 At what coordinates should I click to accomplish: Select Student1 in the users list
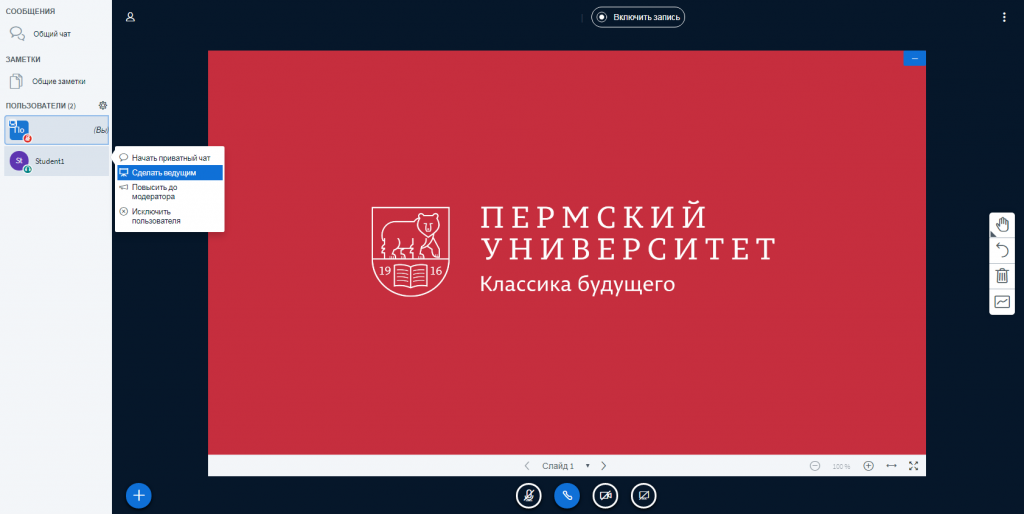tap(56, 161)
